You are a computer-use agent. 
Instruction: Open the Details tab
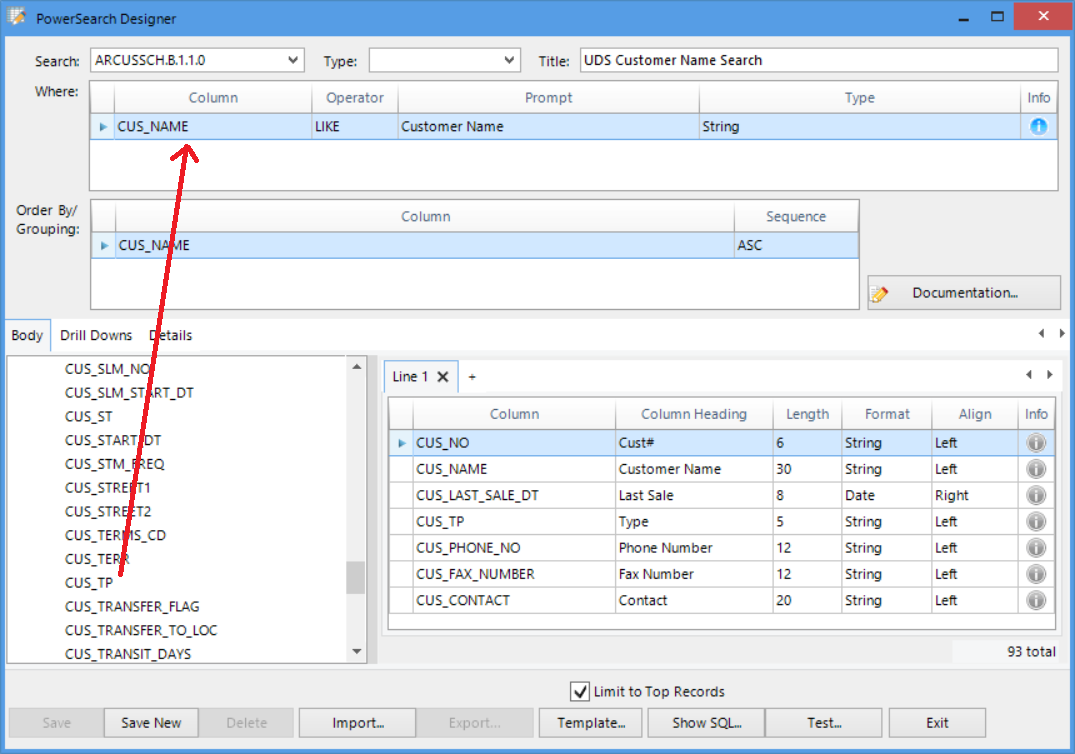(x=171, y=335)
